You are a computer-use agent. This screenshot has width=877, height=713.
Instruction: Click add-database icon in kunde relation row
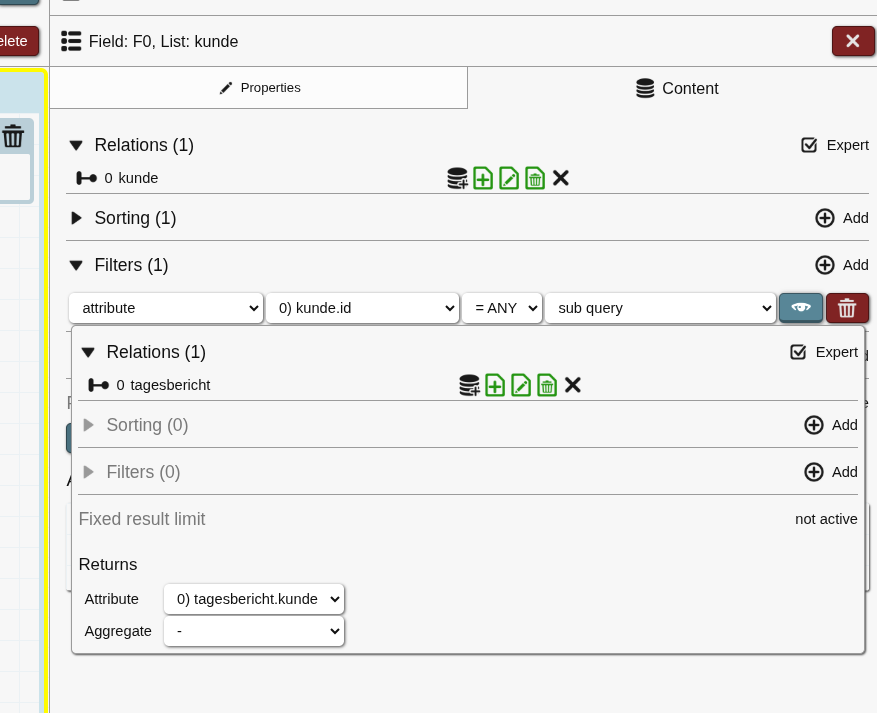click(457, 178)
